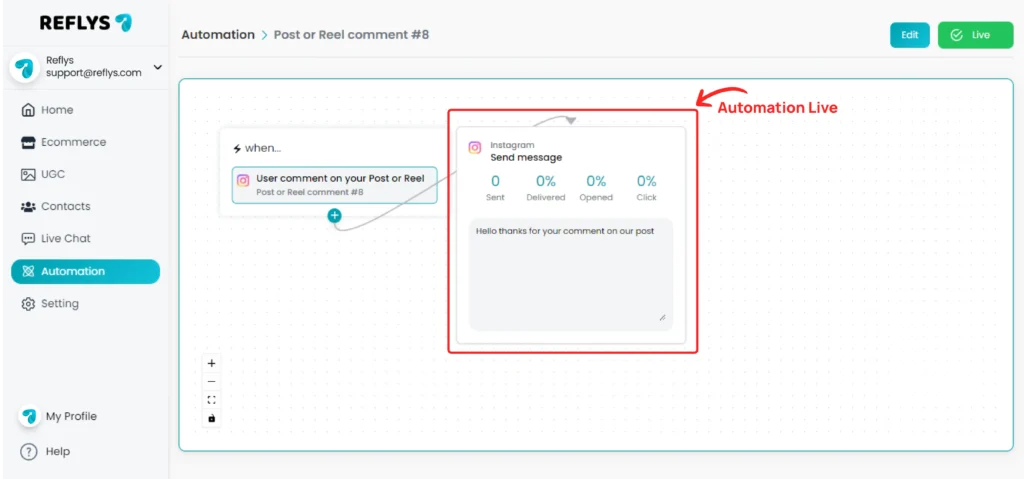1024x479 pixels.
Task: Click the lightning bolt when icon
Action: click(237, 148)
